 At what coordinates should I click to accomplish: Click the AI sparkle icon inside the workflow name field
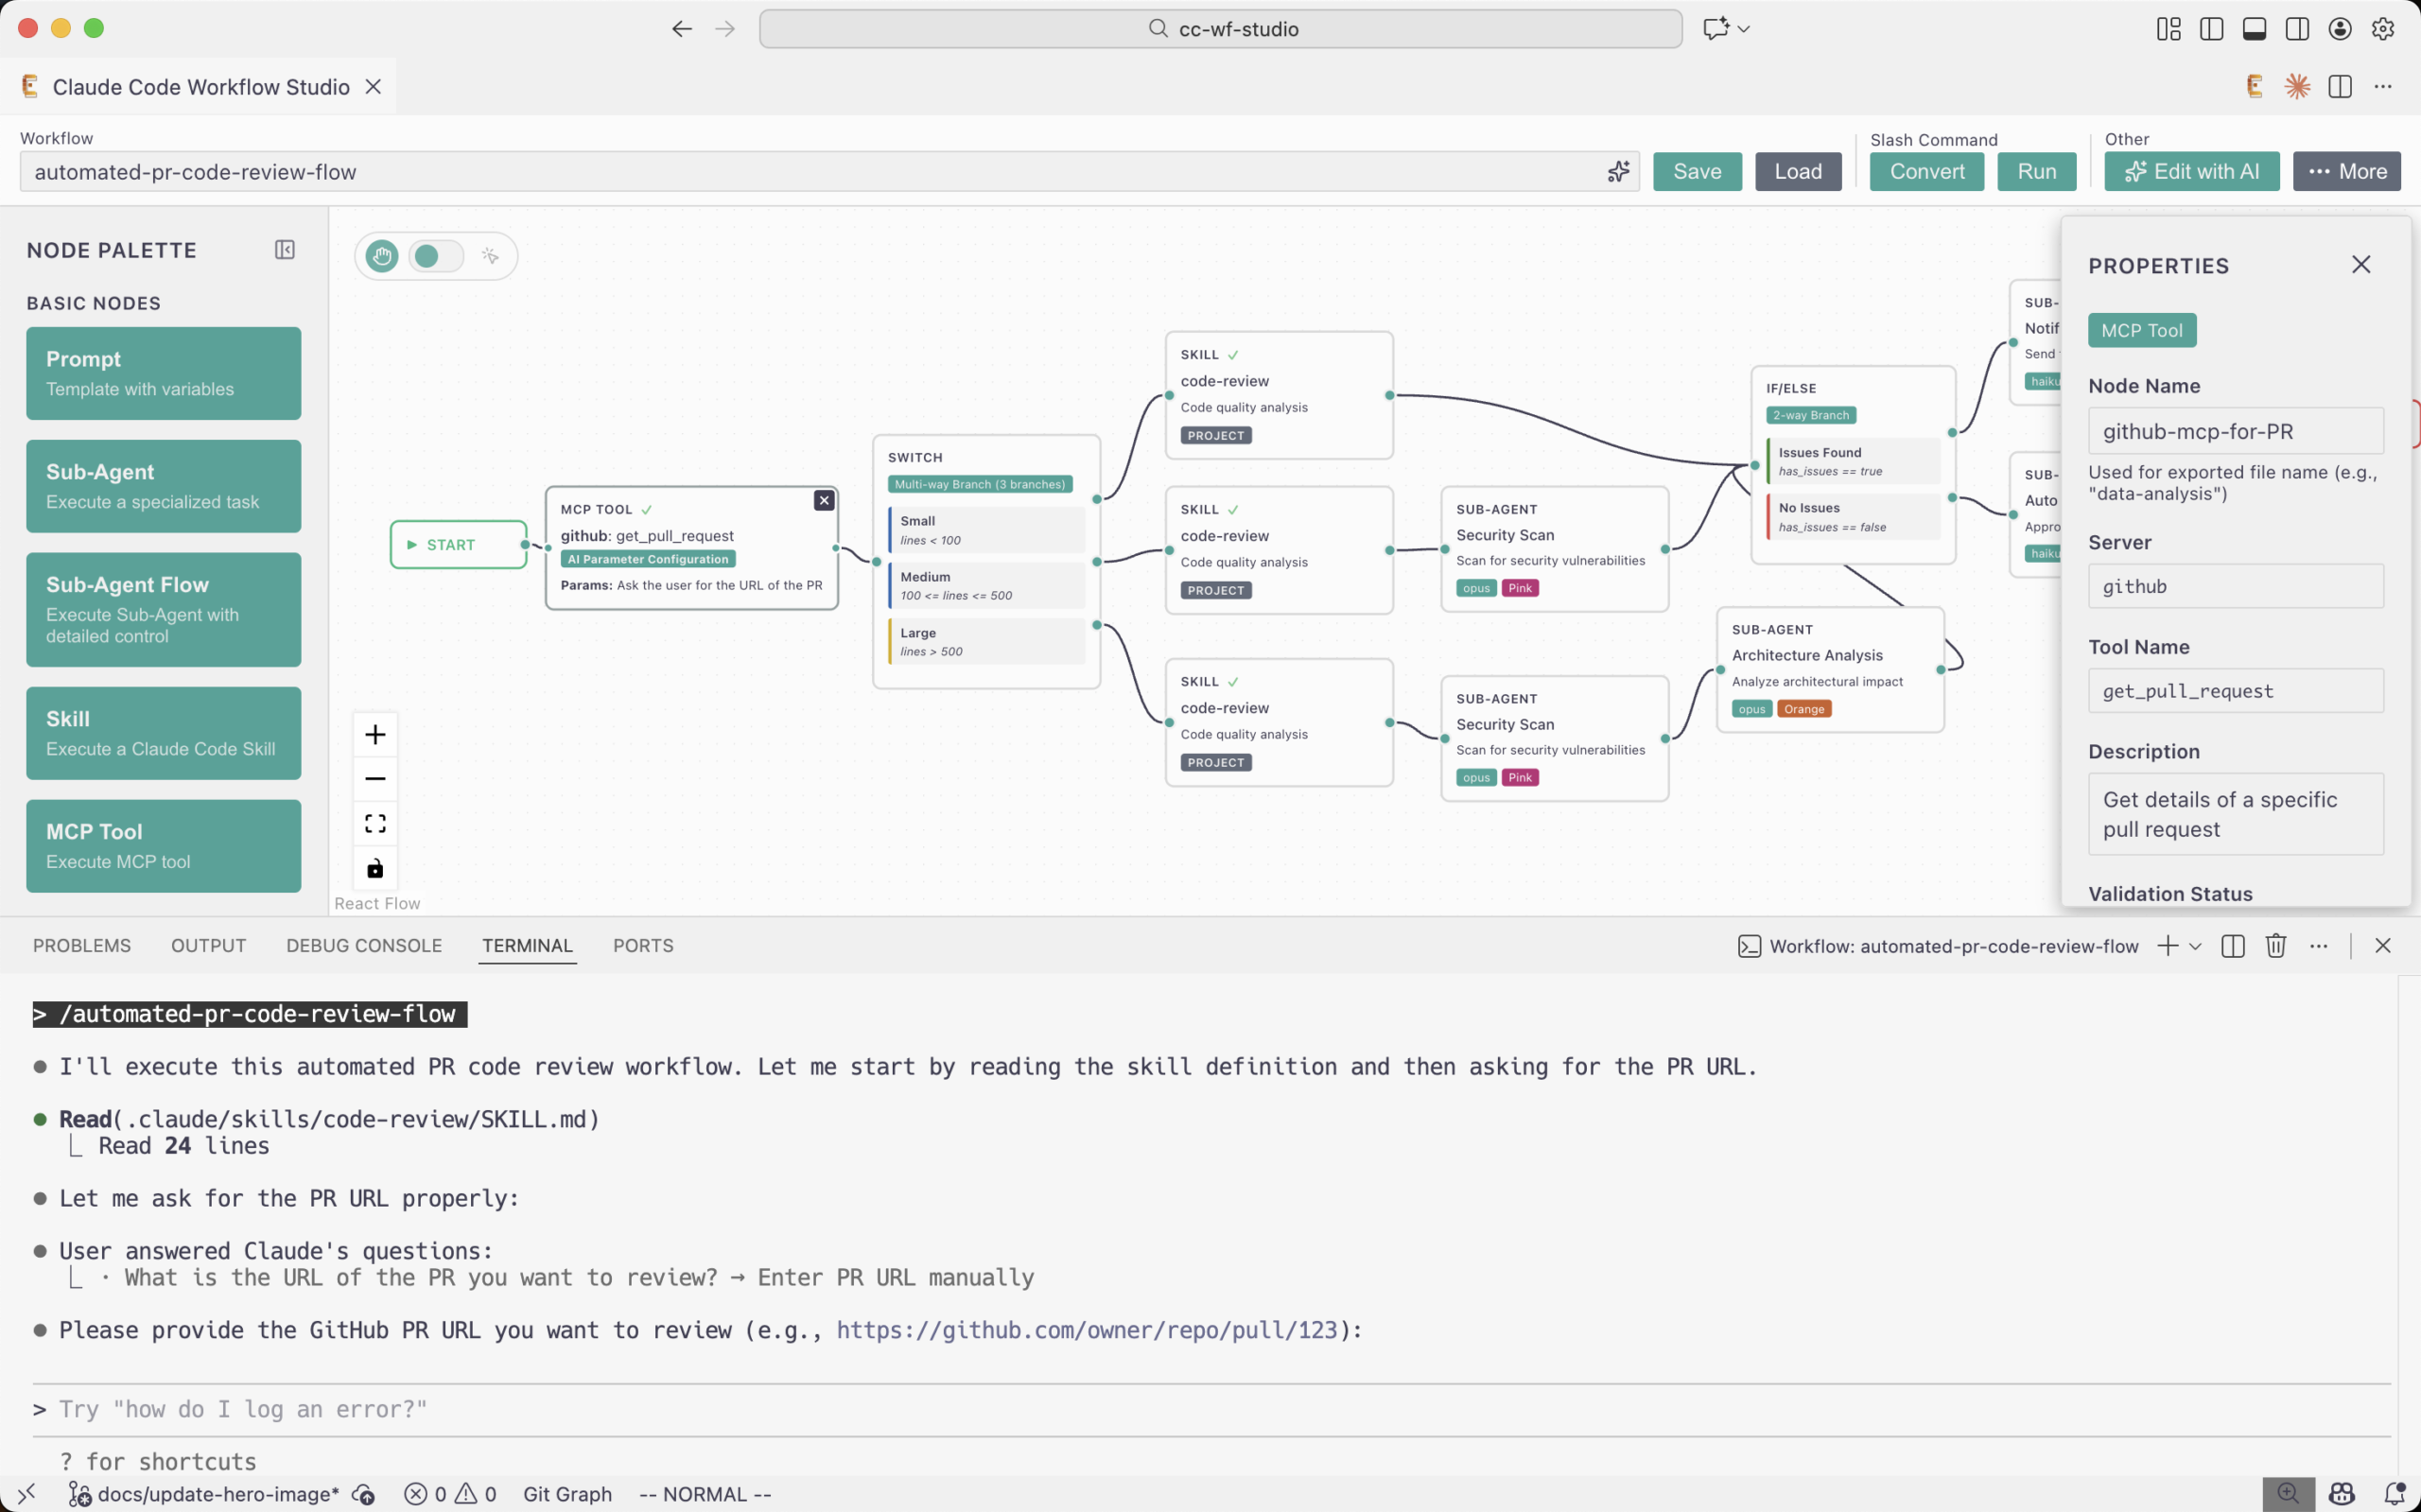point(1617,171)
